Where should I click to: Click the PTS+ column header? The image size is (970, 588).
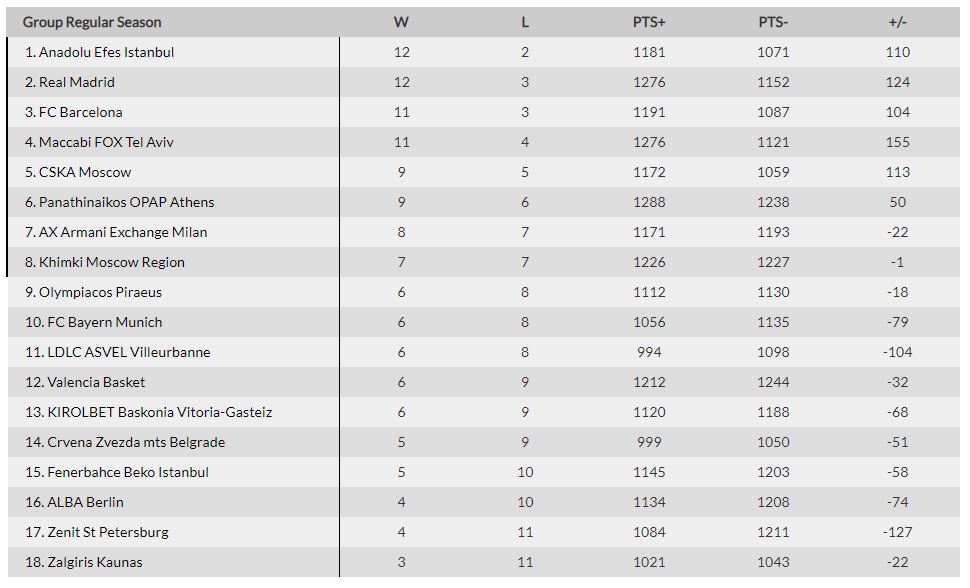(649, 22)
